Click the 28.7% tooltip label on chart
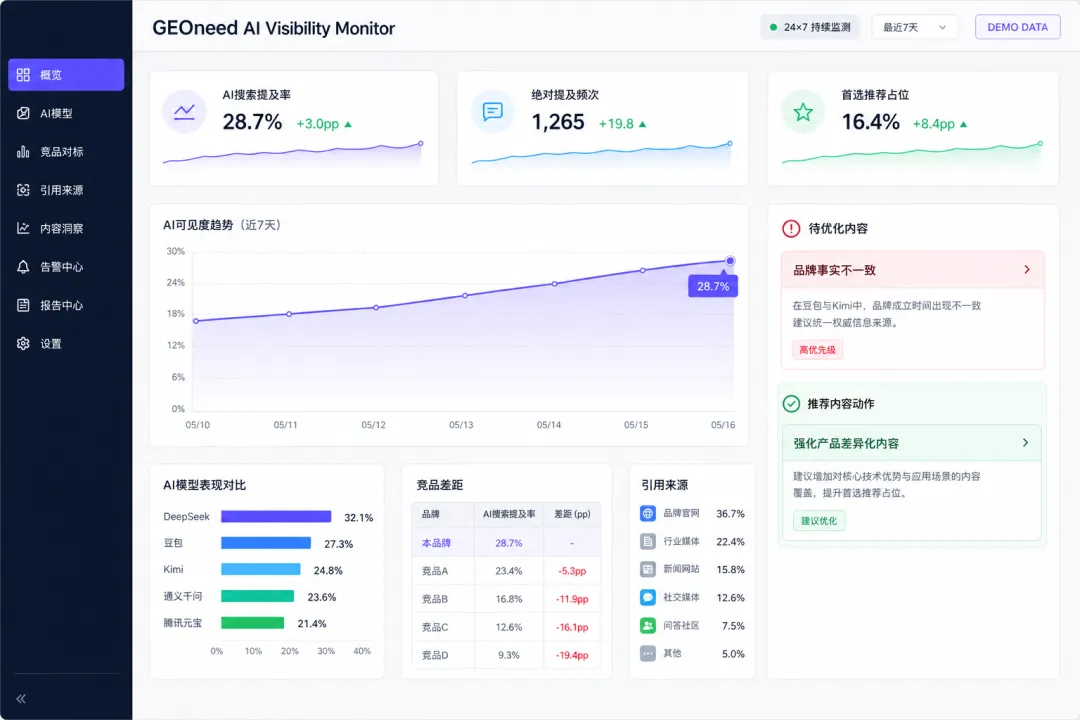The image size is (1080, 720). tap(713, 286)
